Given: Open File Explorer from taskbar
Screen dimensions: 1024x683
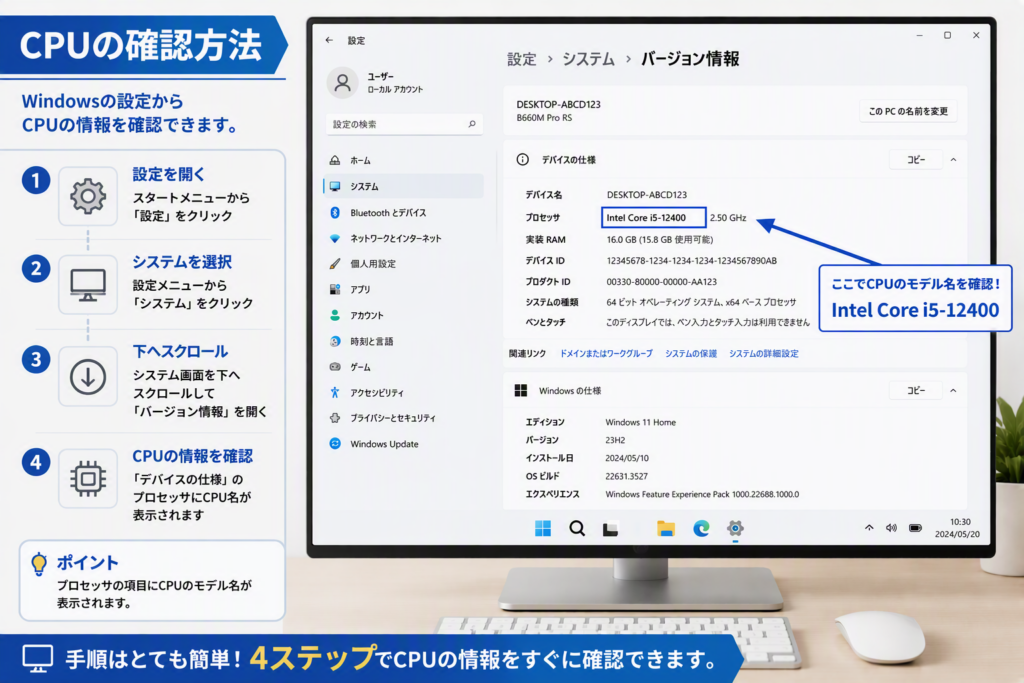Looking at the screenshot, I should click(666, 528).
